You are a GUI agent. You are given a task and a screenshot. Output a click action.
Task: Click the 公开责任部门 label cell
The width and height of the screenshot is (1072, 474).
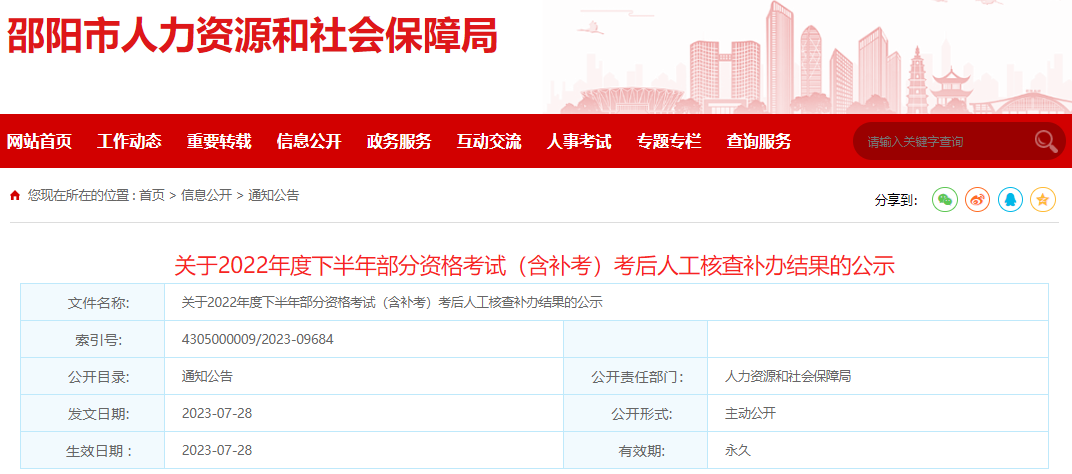pos(636,376)
